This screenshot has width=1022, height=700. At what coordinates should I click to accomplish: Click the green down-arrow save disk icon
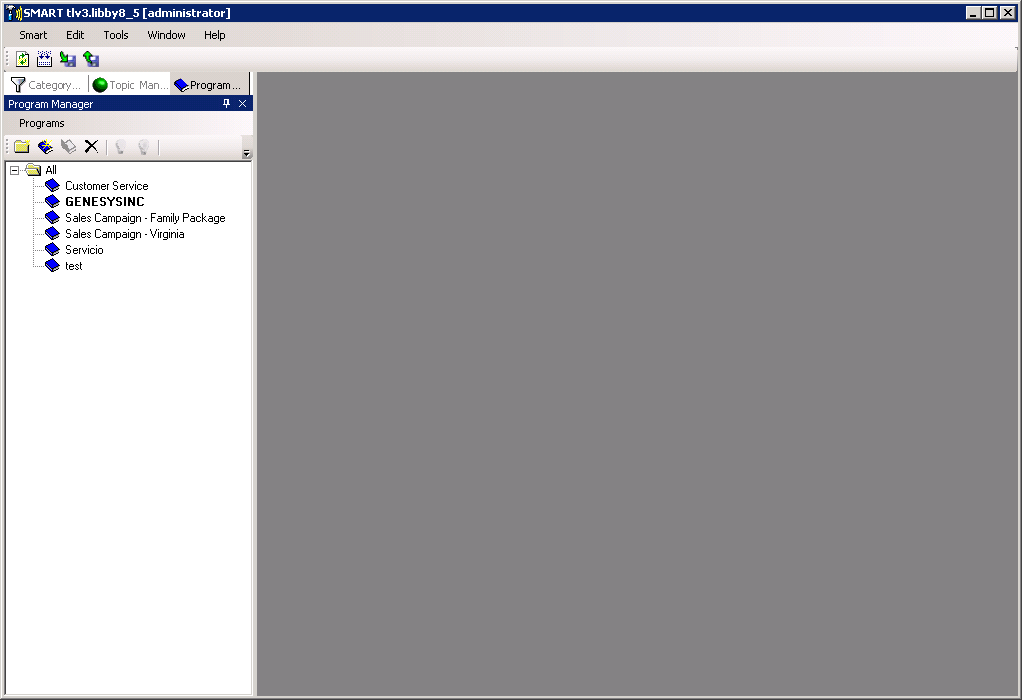pos(68,59)
